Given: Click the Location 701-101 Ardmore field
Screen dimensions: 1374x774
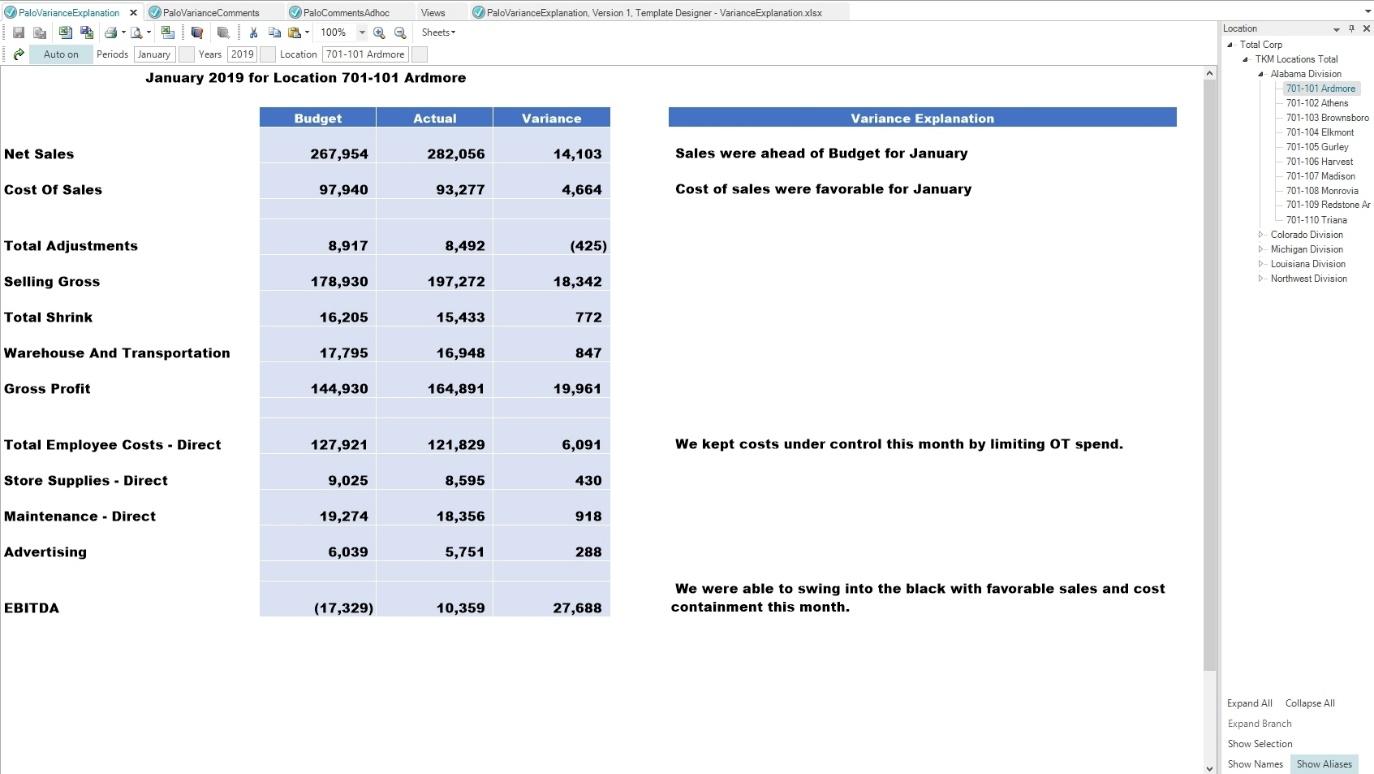Looking at the screenshot, I should pos(365,54).
